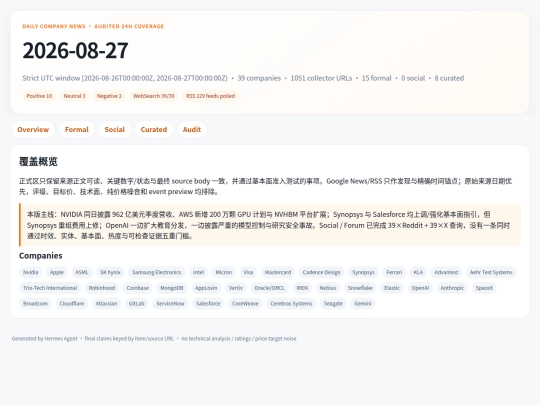Click the '1051 collector URLs' text
The image size is (540, 405).
[321, 78]
